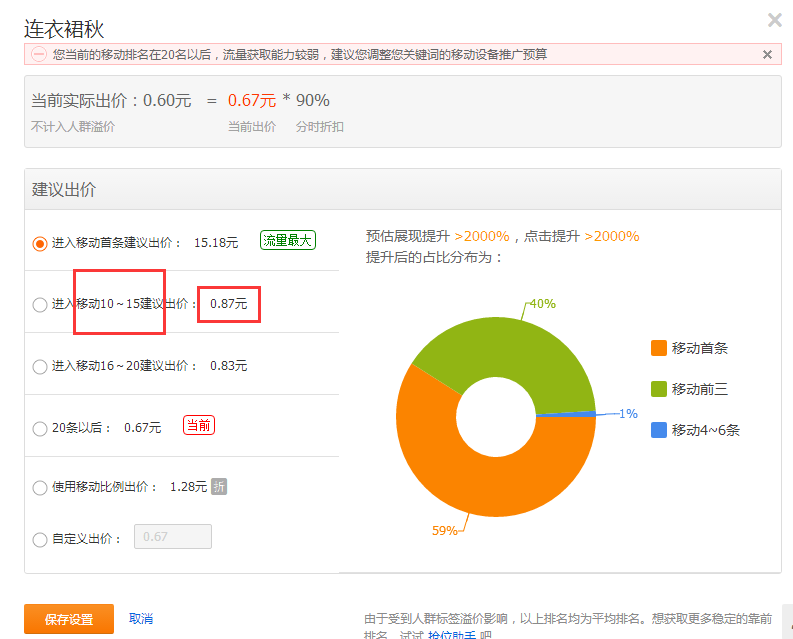Select 进入移动16~20建议出价 radio option
The image size is (793, 639).
tap(40, 366)
